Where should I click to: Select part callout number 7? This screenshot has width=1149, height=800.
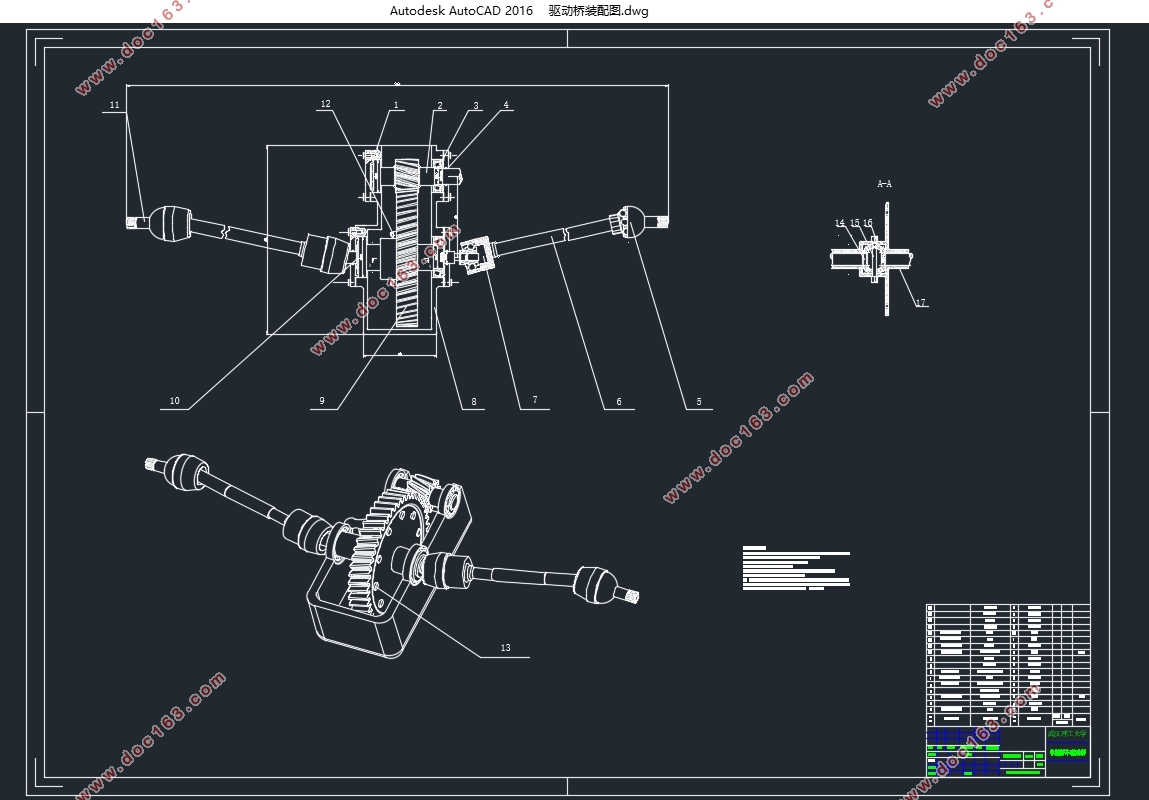tap(535, 400)
